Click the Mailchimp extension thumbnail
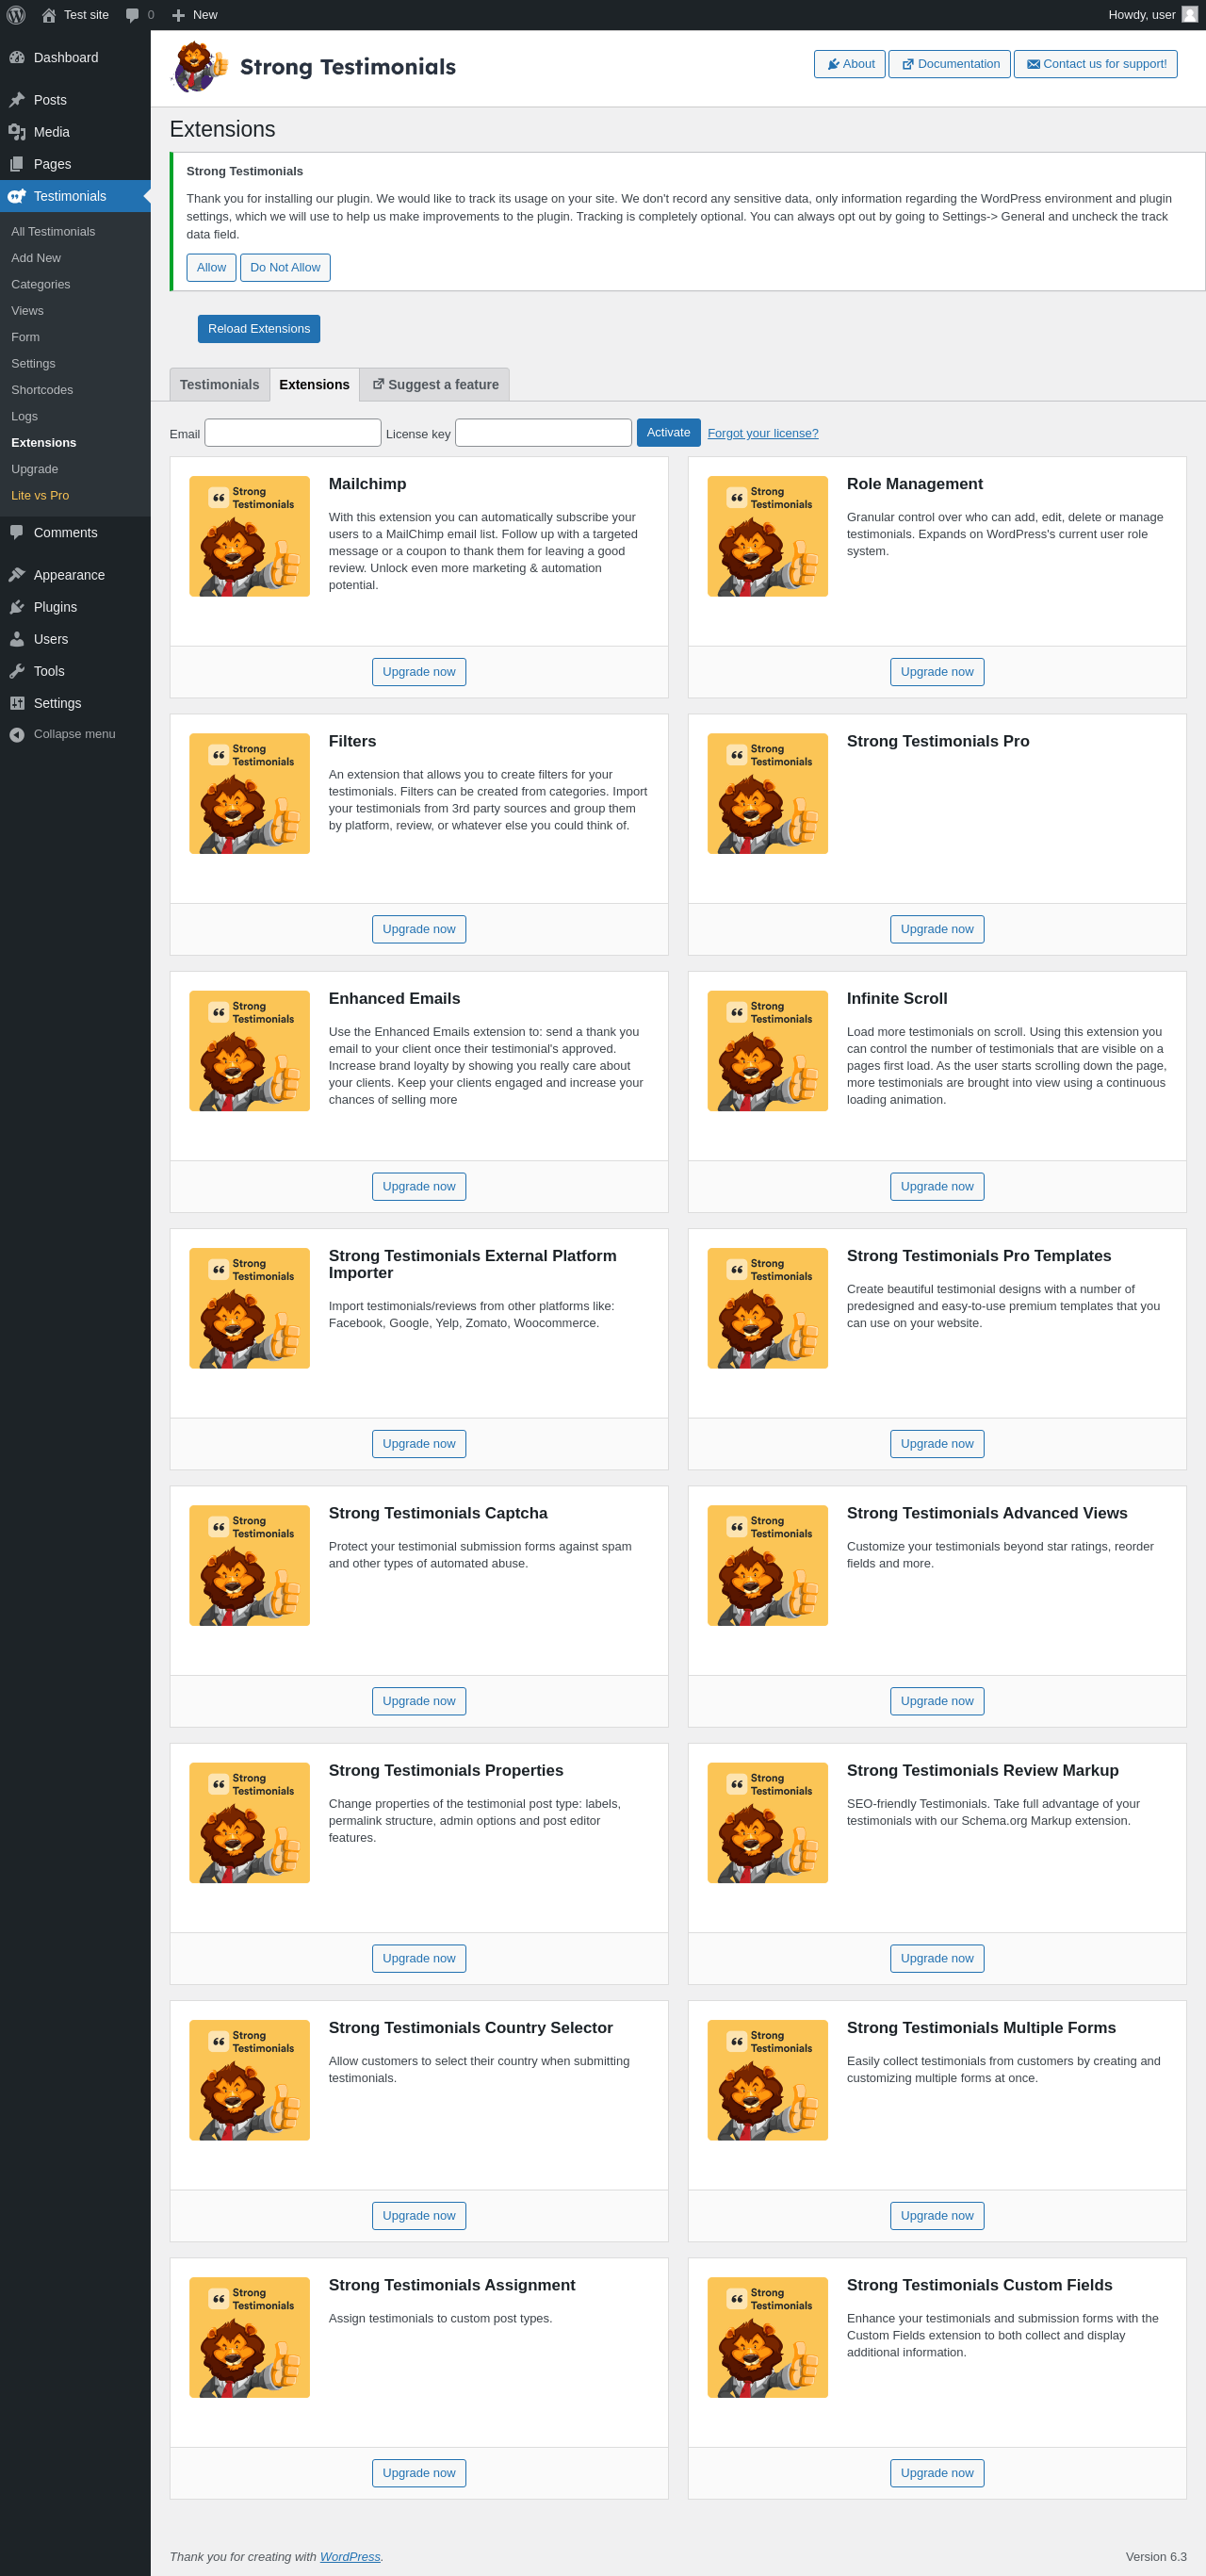The height and width of the screenshot is (2576, 1206). 250,536
